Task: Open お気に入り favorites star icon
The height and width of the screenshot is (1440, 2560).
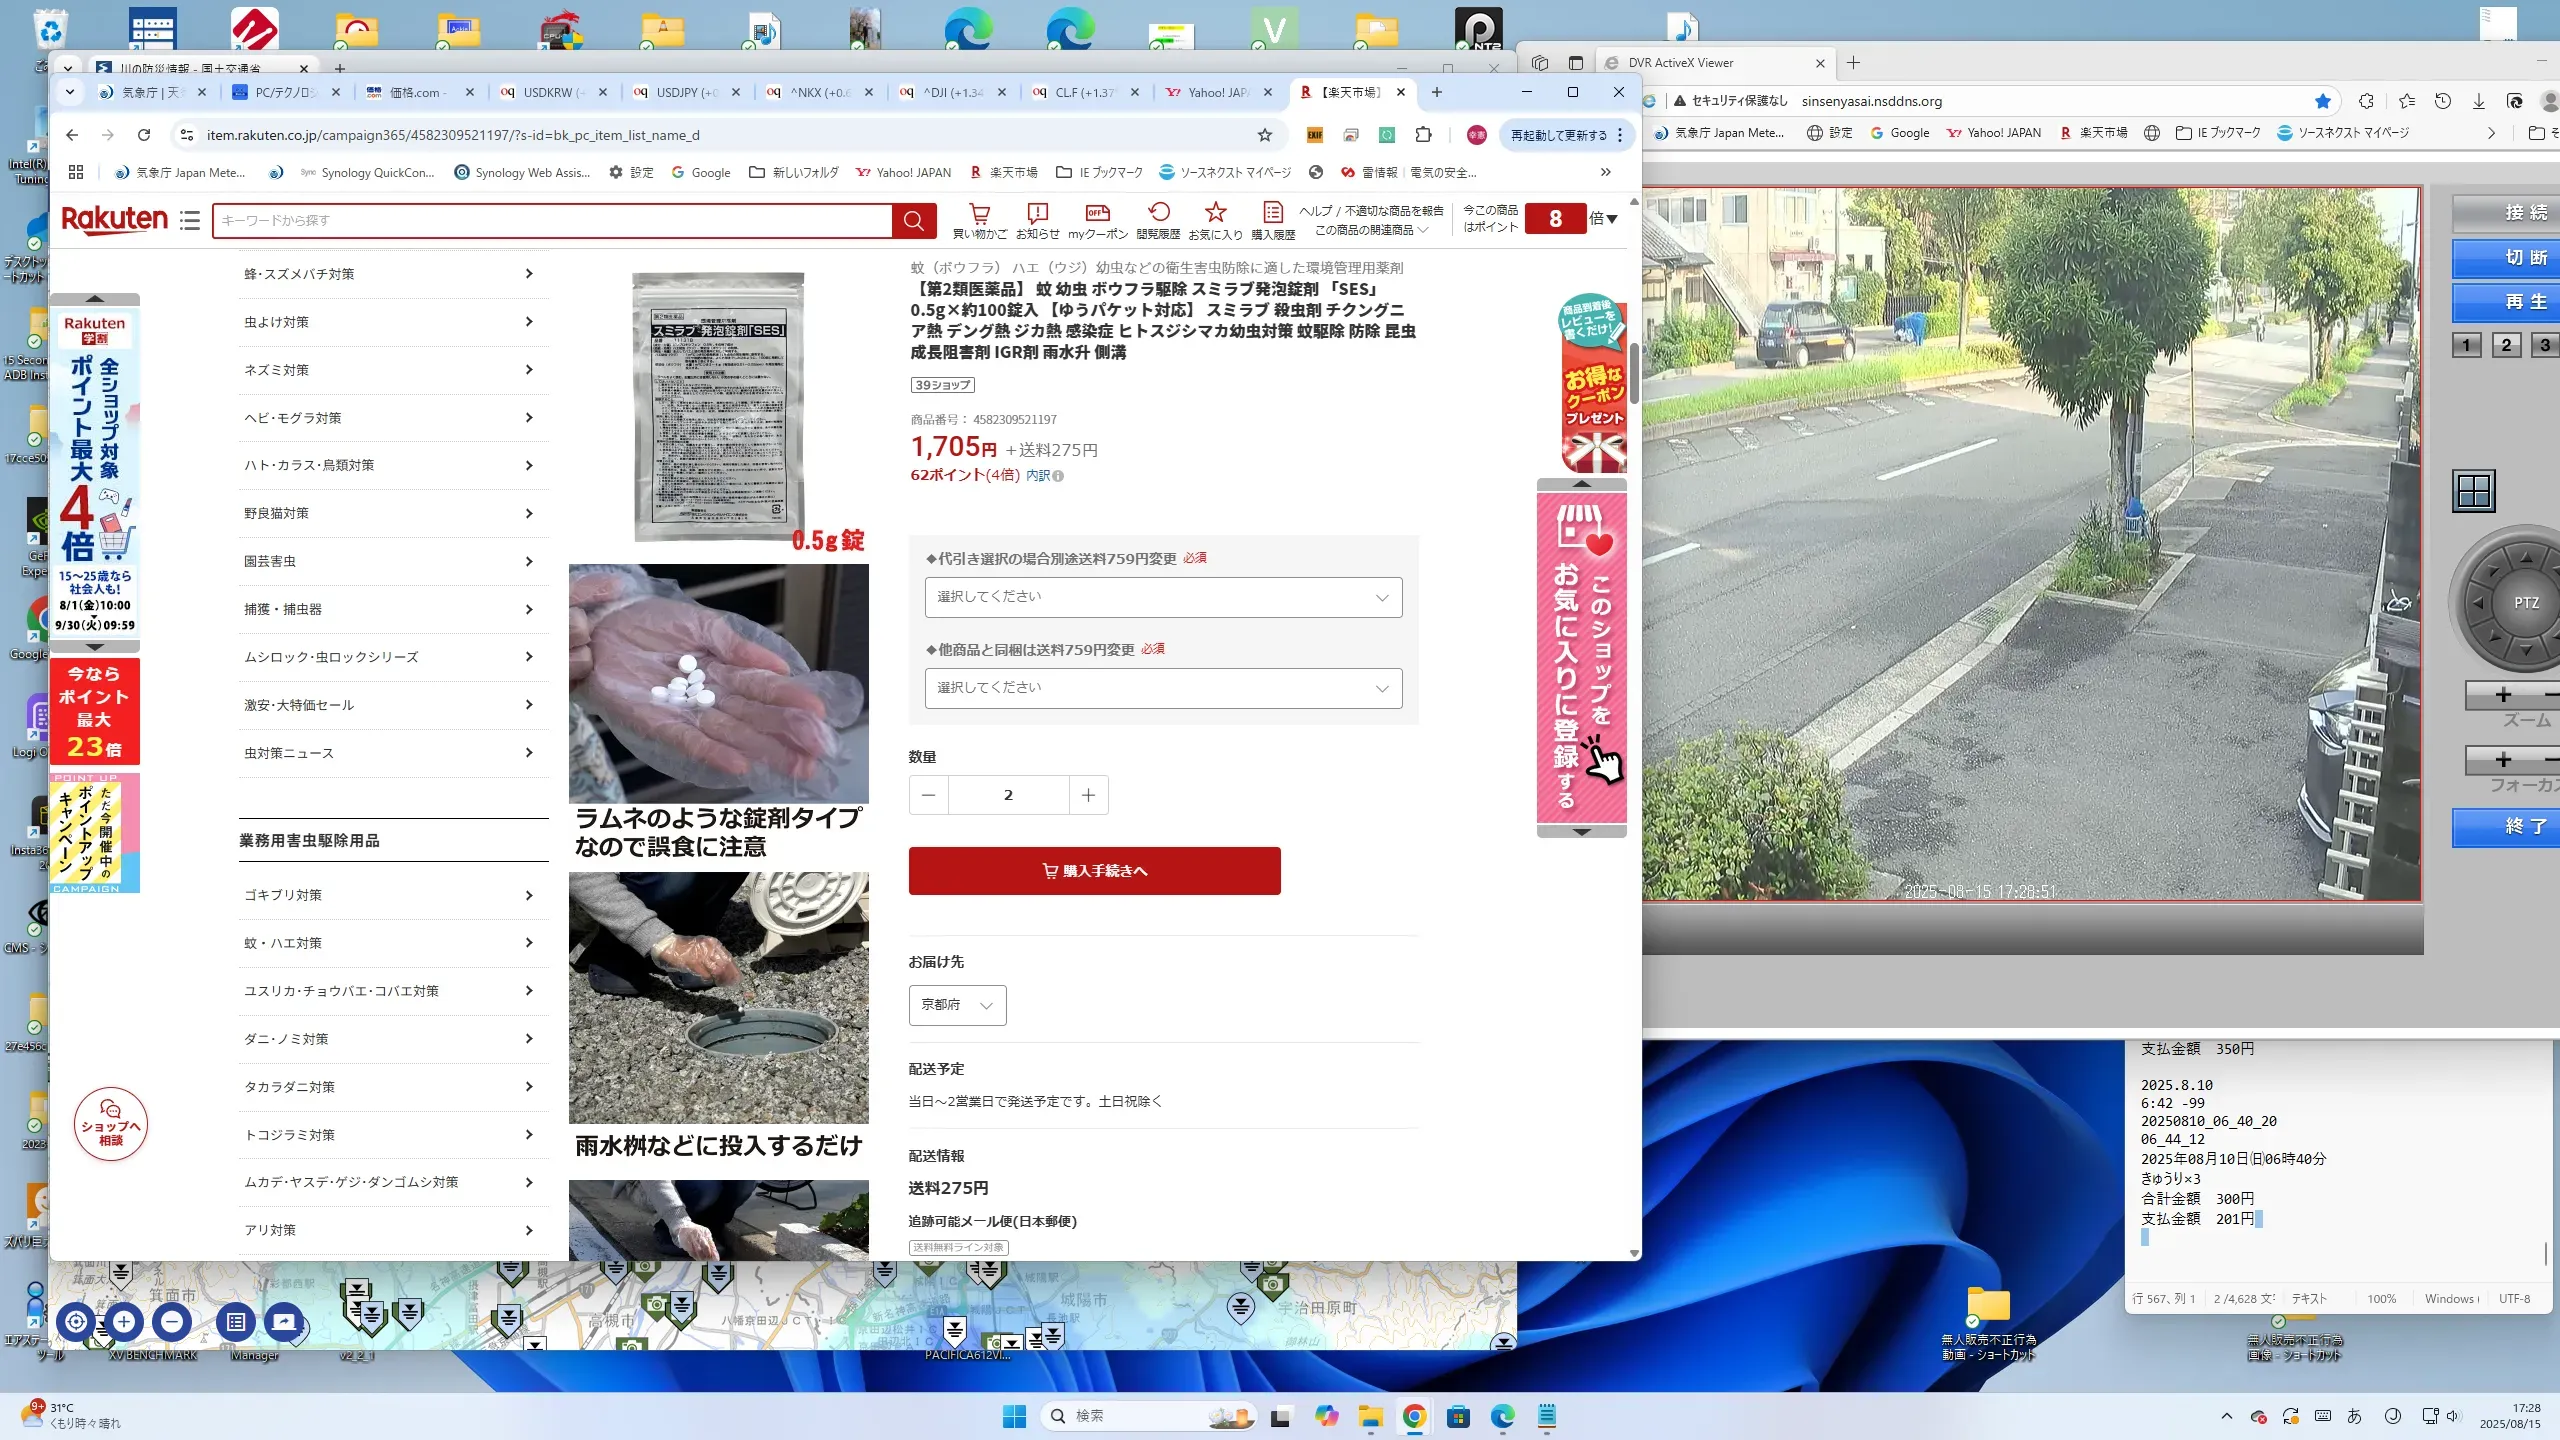Action: point(1215,214)
